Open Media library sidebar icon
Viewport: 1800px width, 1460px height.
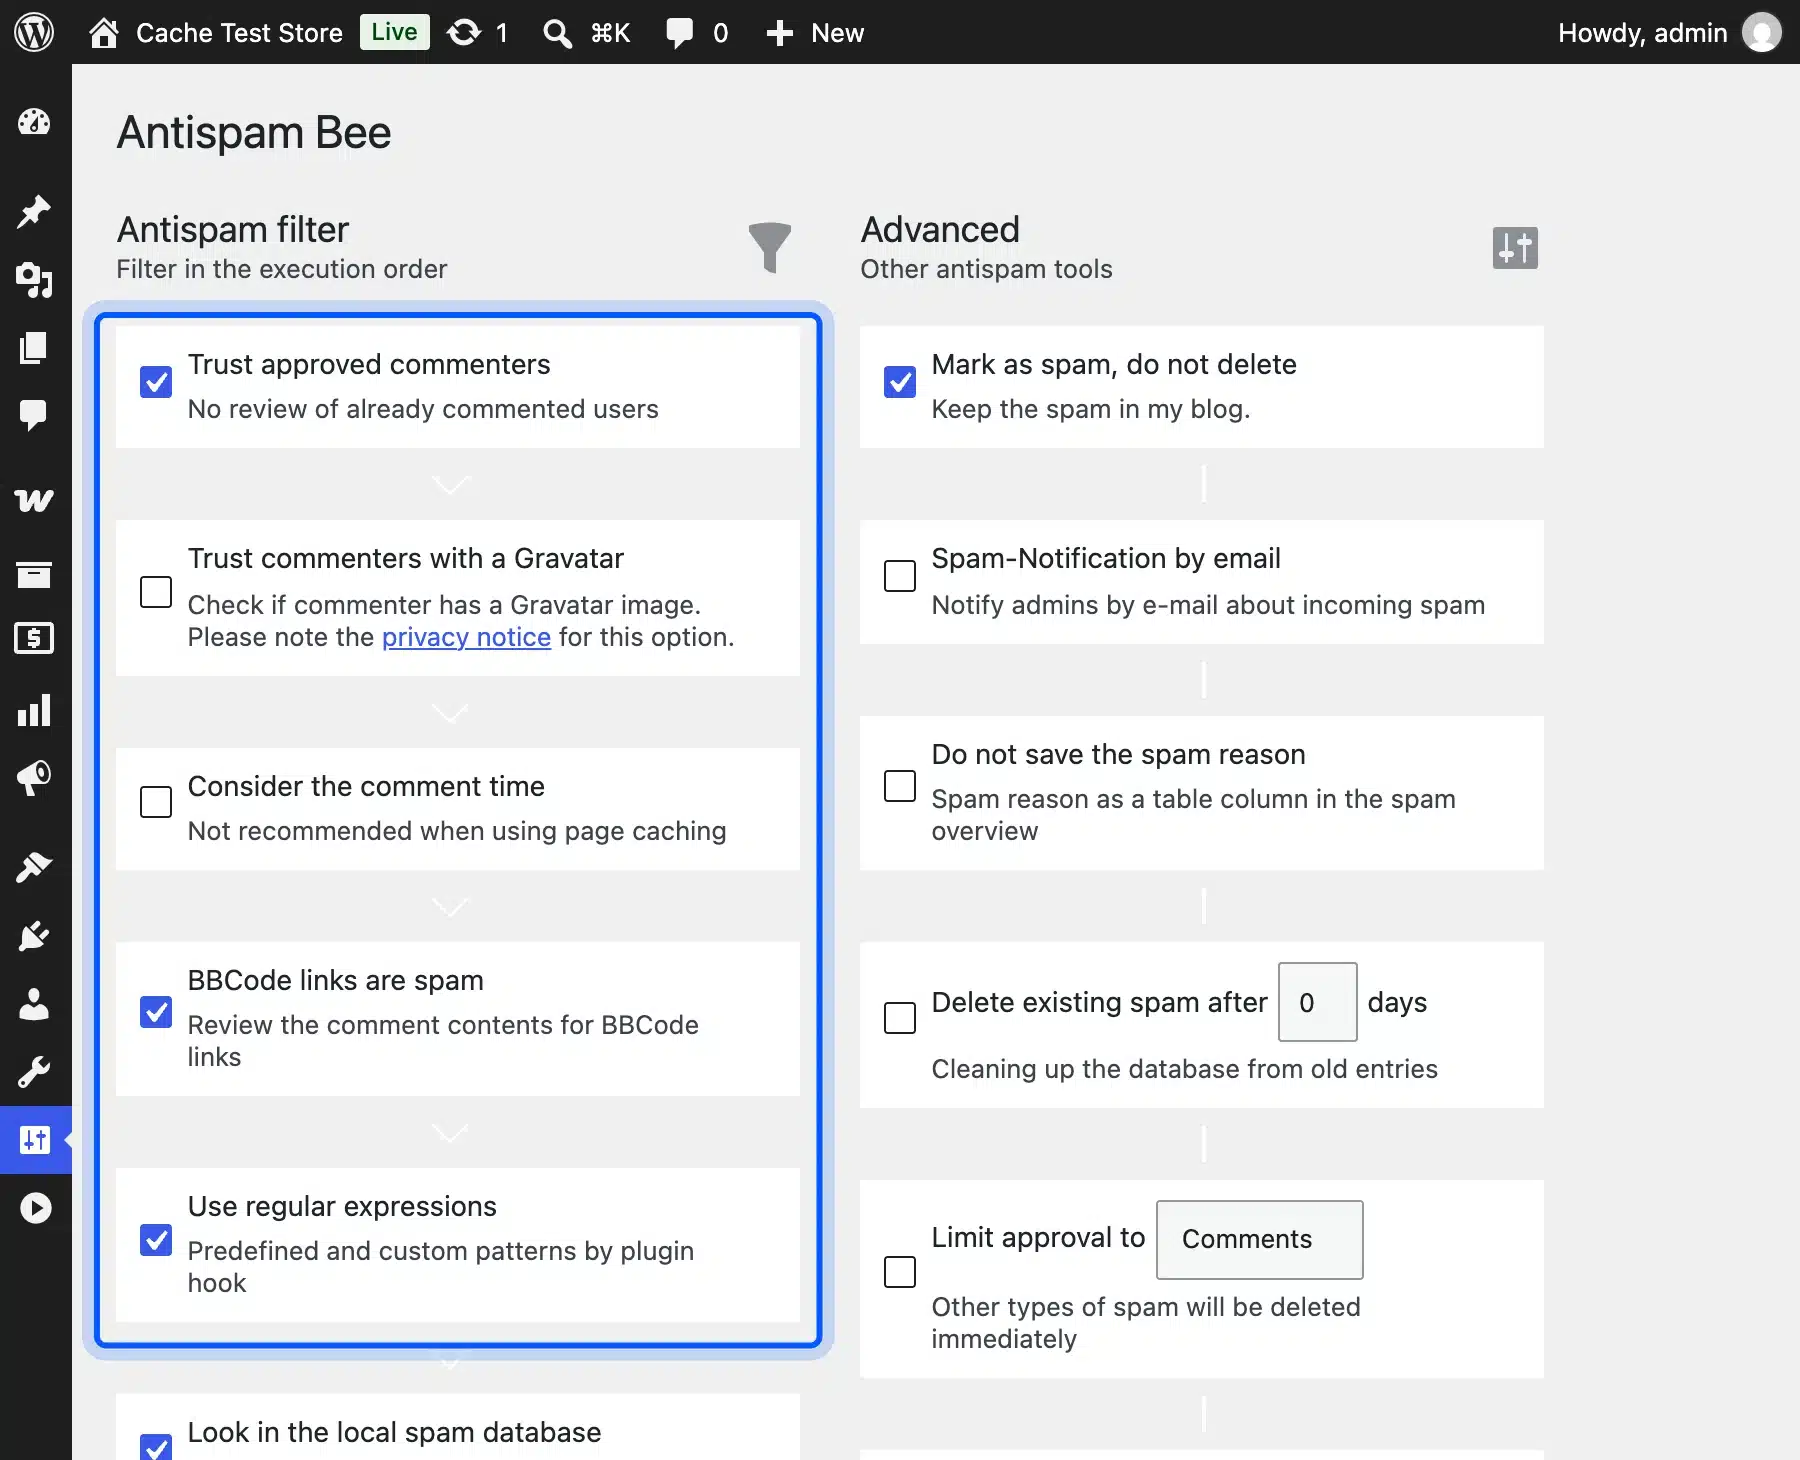pyautogui.click(x=34, y=280)
